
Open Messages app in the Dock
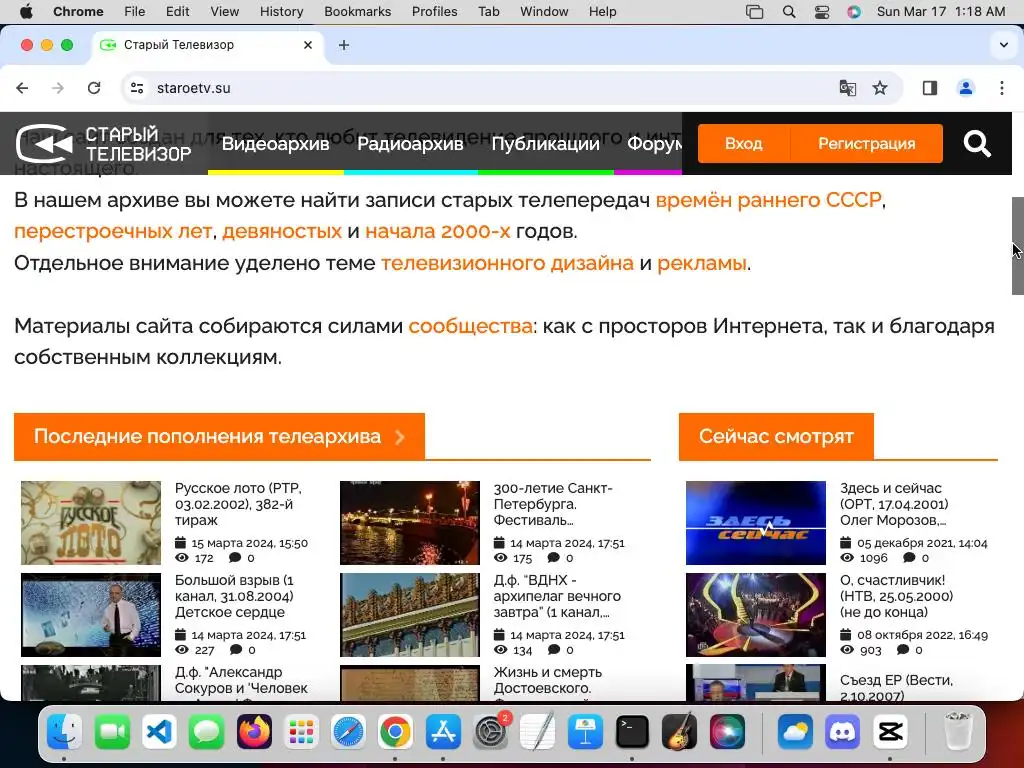[206, 731]
